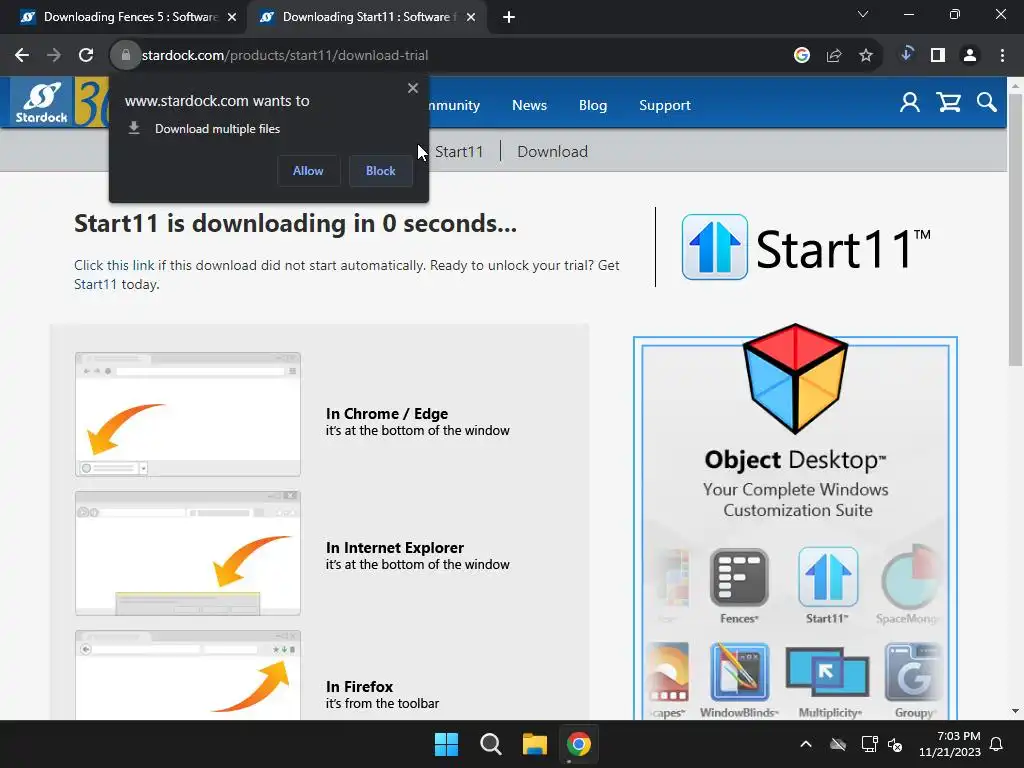The image size is (1024, 768).
Task: Reload the Stardock page
Action: [86, 56]
